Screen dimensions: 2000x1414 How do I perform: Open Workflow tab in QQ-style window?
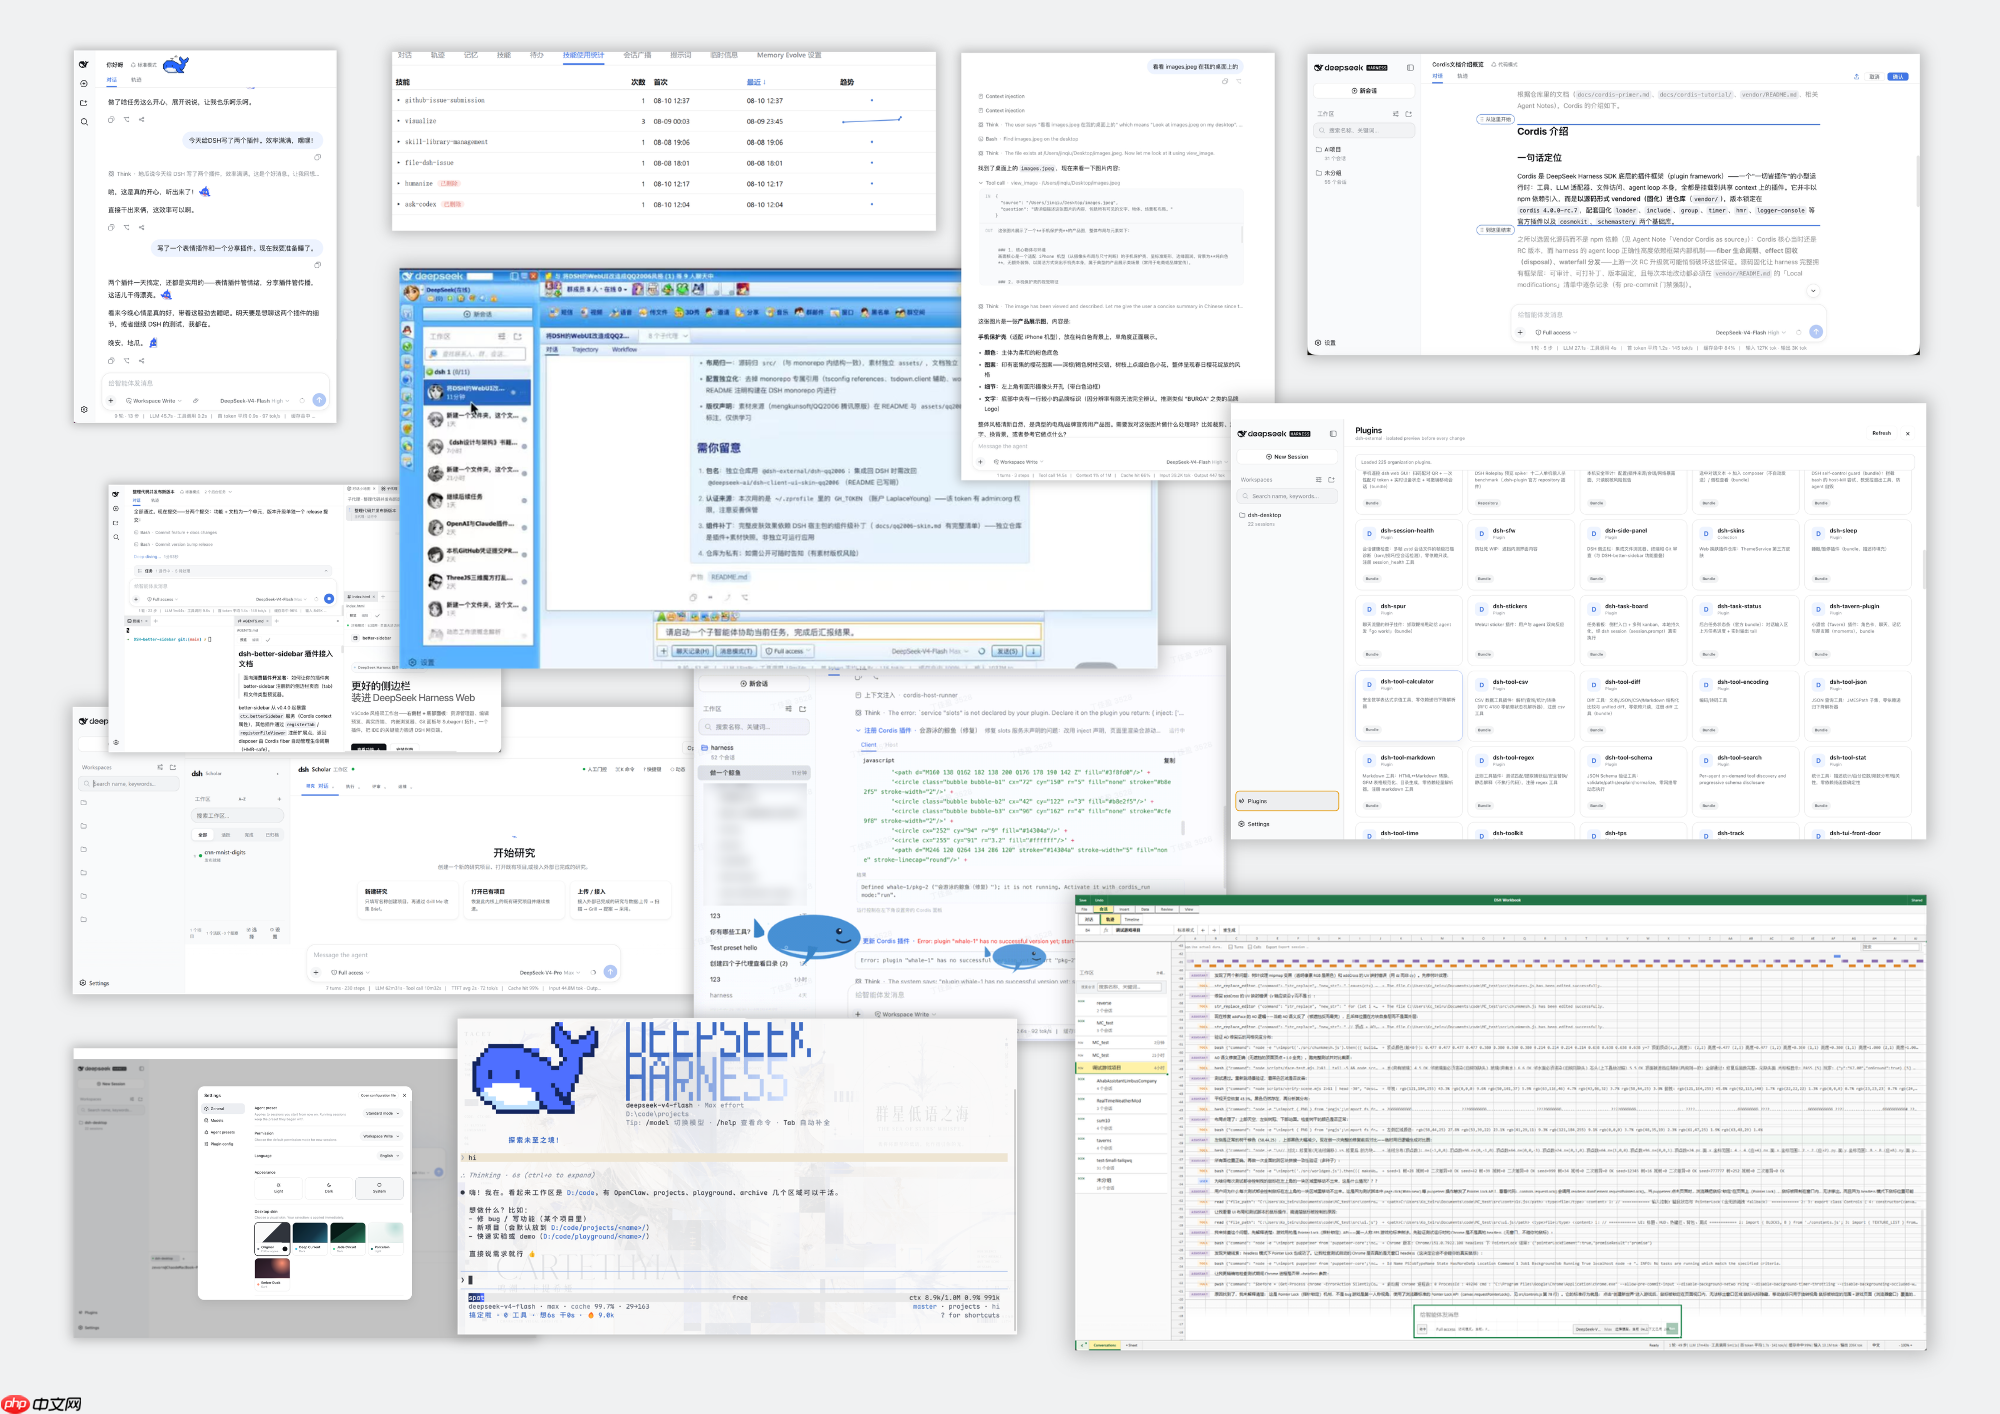tap(624, 349)
